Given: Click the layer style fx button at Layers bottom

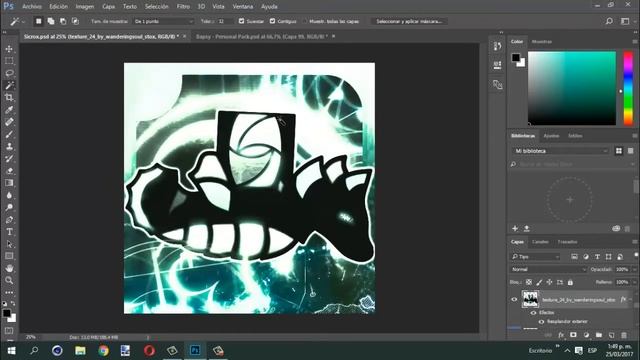Looking at the screenshot, I should (x=561, y=335).
